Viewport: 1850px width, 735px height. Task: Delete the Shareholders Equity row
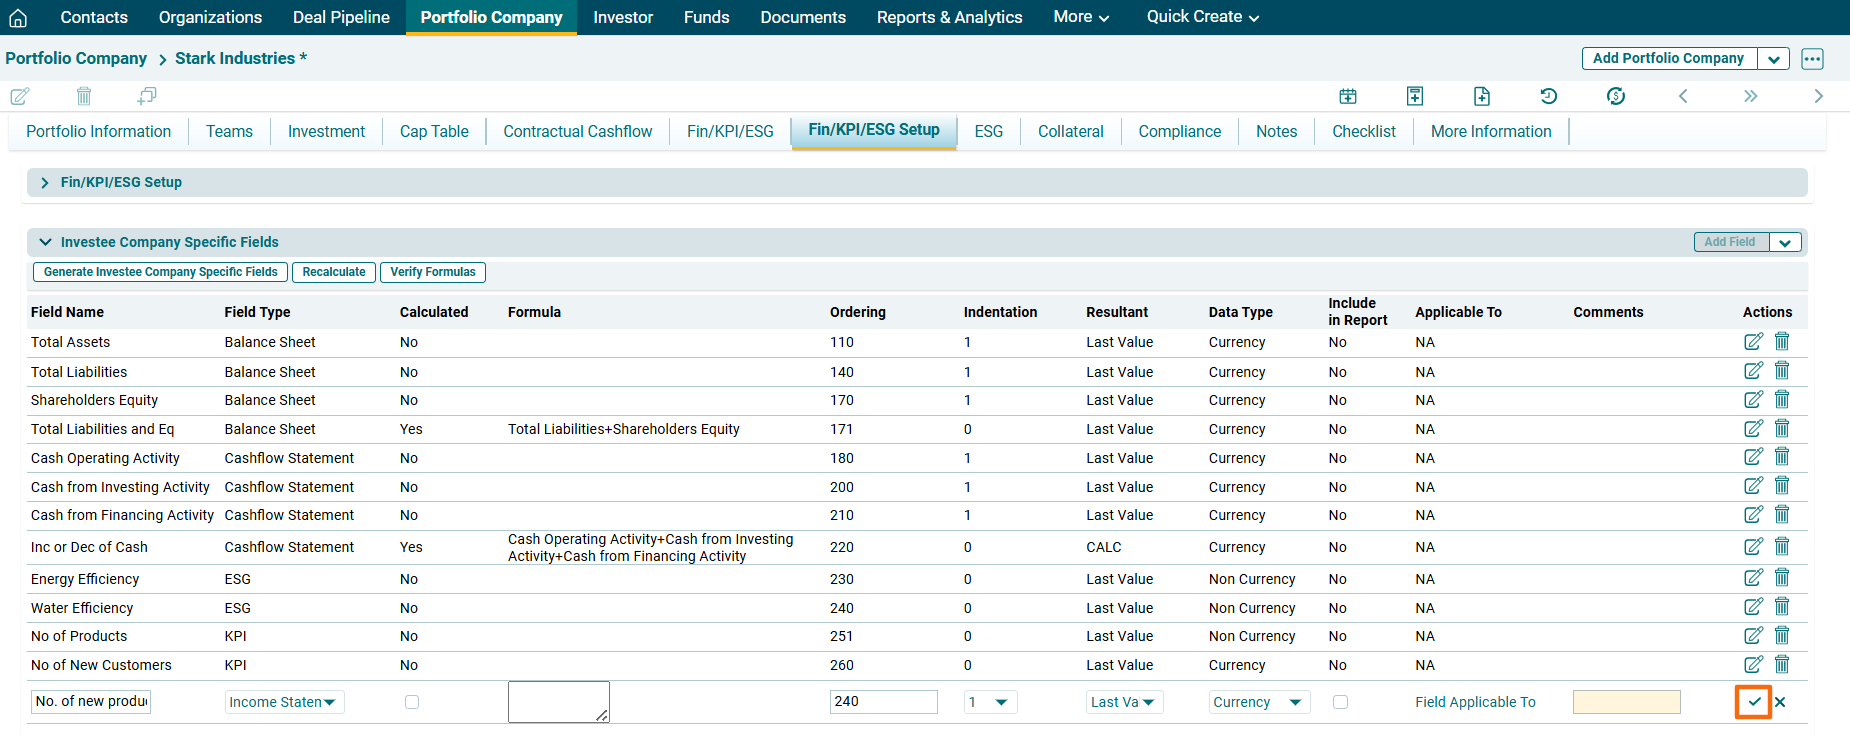tap(1782, 400)
